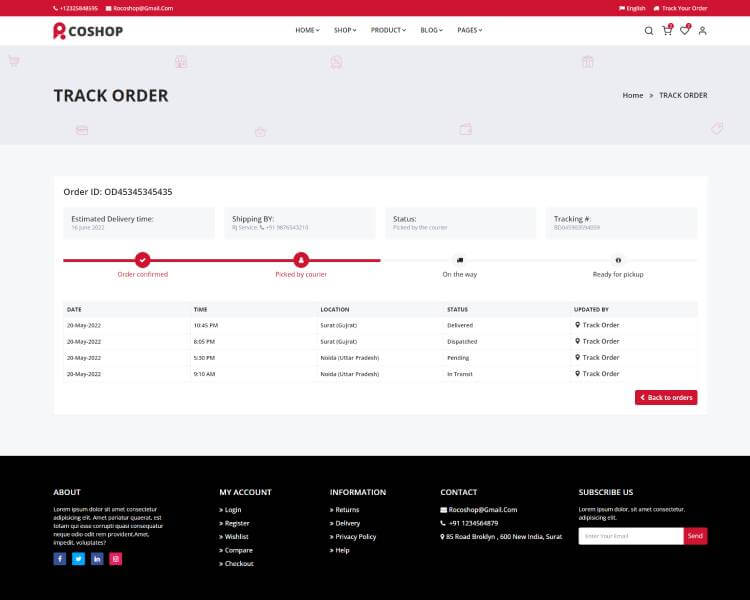Screen dimensions: 750x600
Task: Click the Send subscribe button
Action: (695, 536)
